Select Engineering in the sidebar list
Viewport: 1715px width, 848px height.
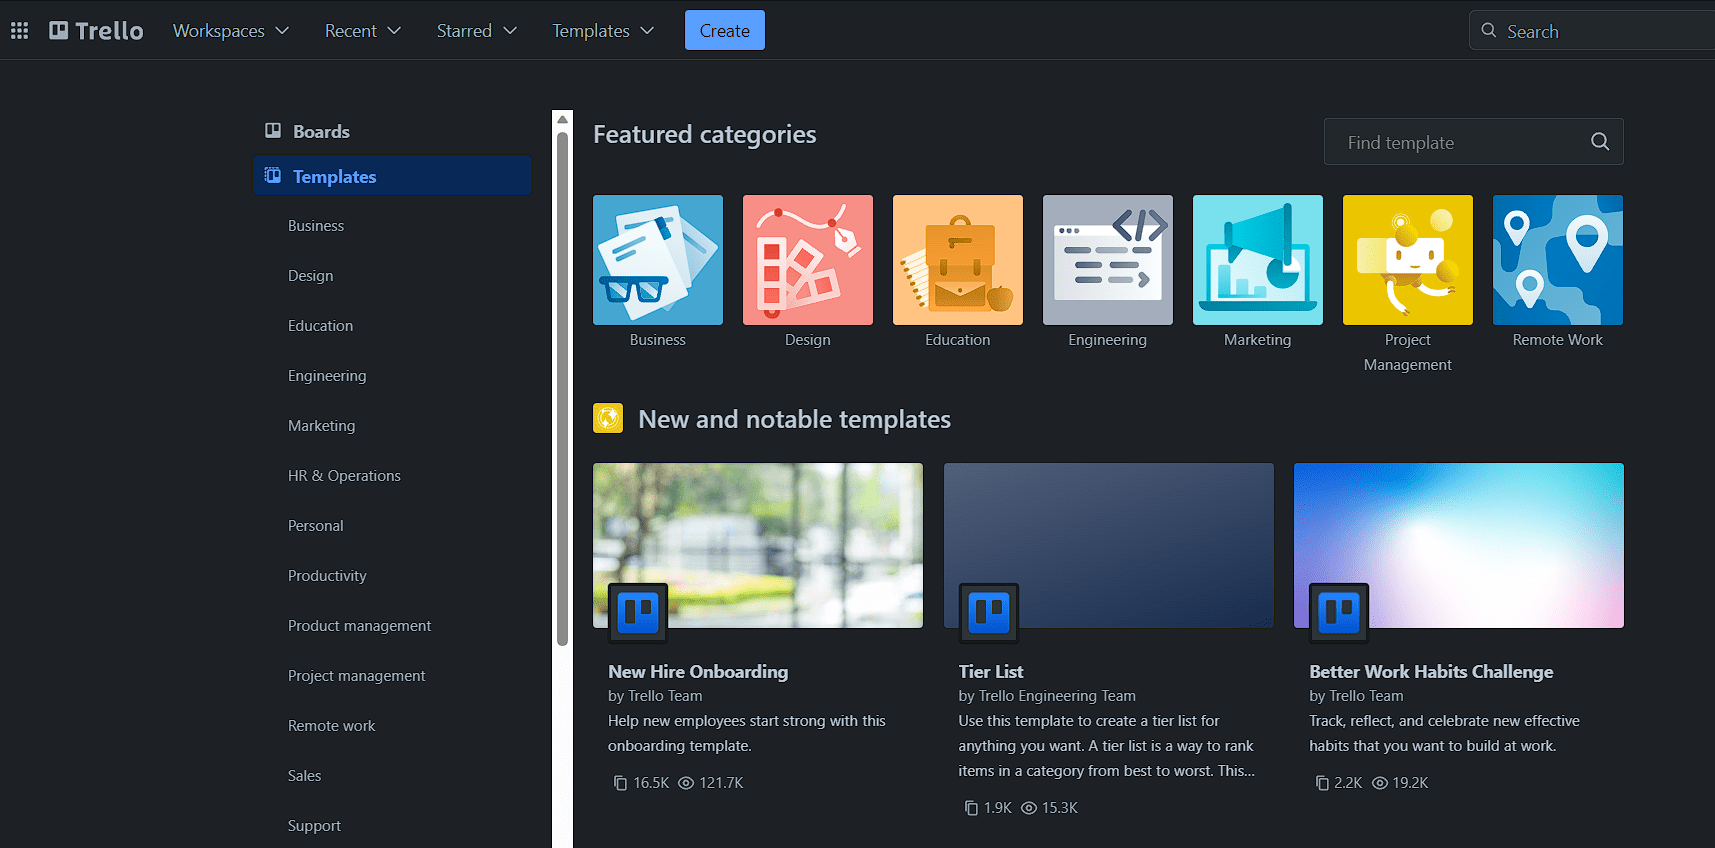pyautogui.click(x=327, y=376)
